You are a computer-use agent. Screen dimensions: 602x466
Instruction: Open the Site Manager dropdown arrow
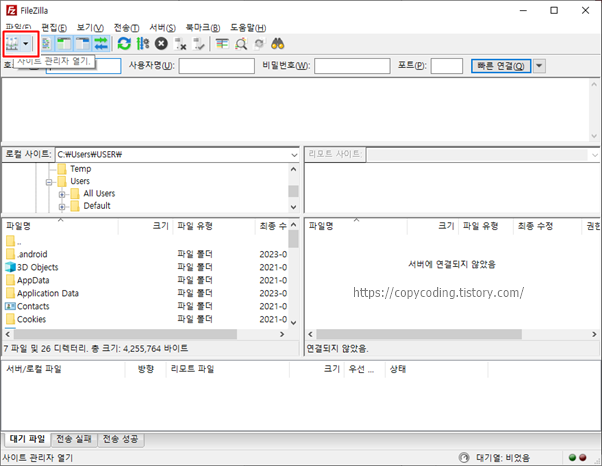pos(26,44)
